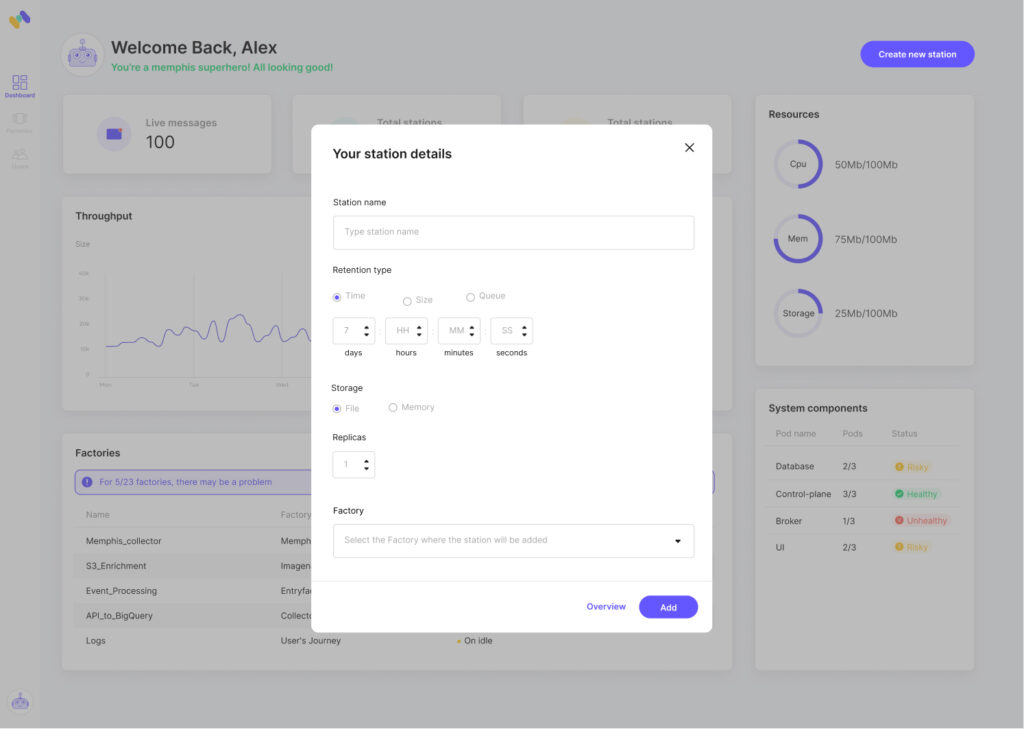The width and height of the screenshot is (1024, 729).
Task: Click the Unhealthy status icon for Broker
Action: point(899,521)
